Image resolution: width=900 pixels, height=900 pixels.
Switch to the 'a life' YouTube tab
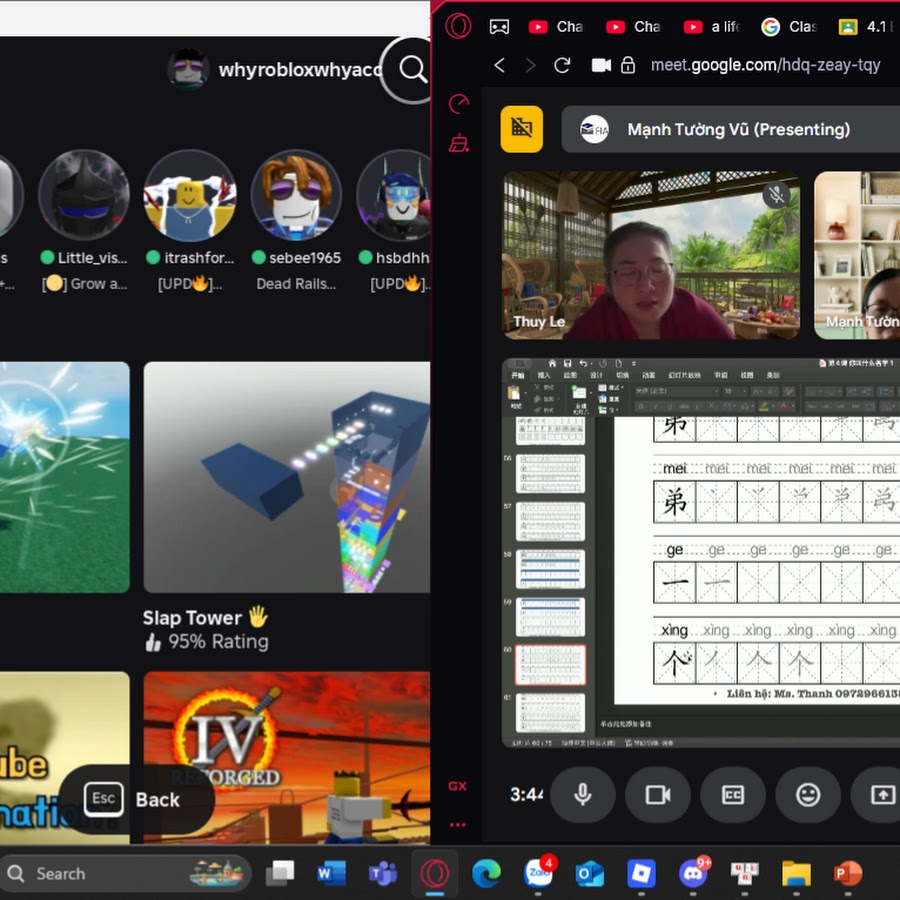click(712, 27)
